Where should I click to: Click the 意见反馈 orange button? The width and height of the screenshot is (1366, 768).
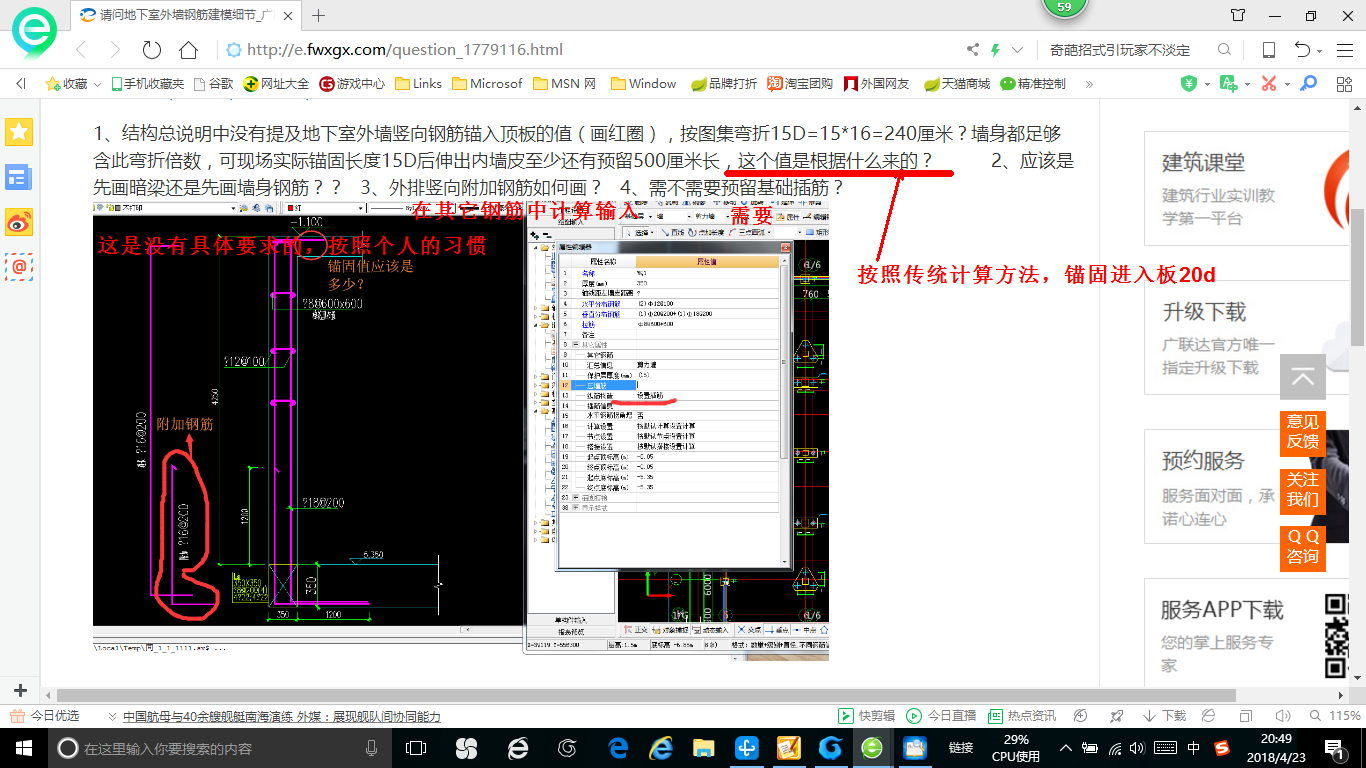coord(1302,432)
